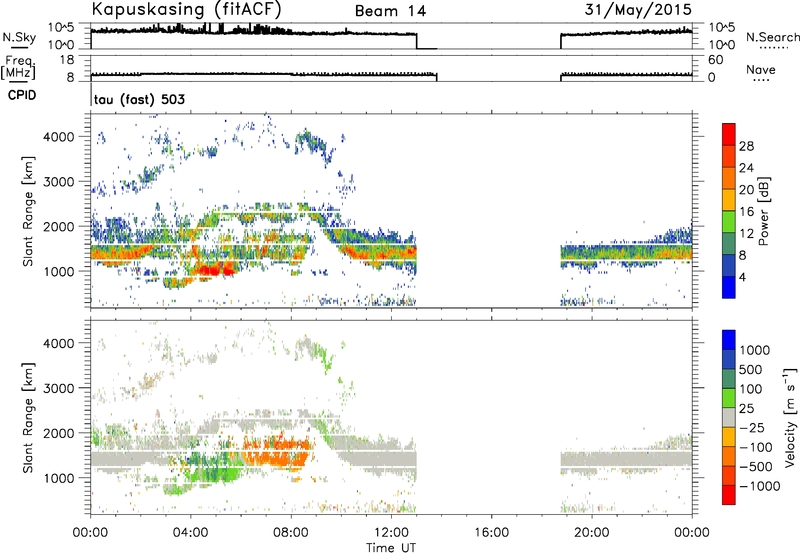Viewport: 800px width, 554px height.
Task: Click the 2000 km tick in power panel
Action: (x=59, y=226)
